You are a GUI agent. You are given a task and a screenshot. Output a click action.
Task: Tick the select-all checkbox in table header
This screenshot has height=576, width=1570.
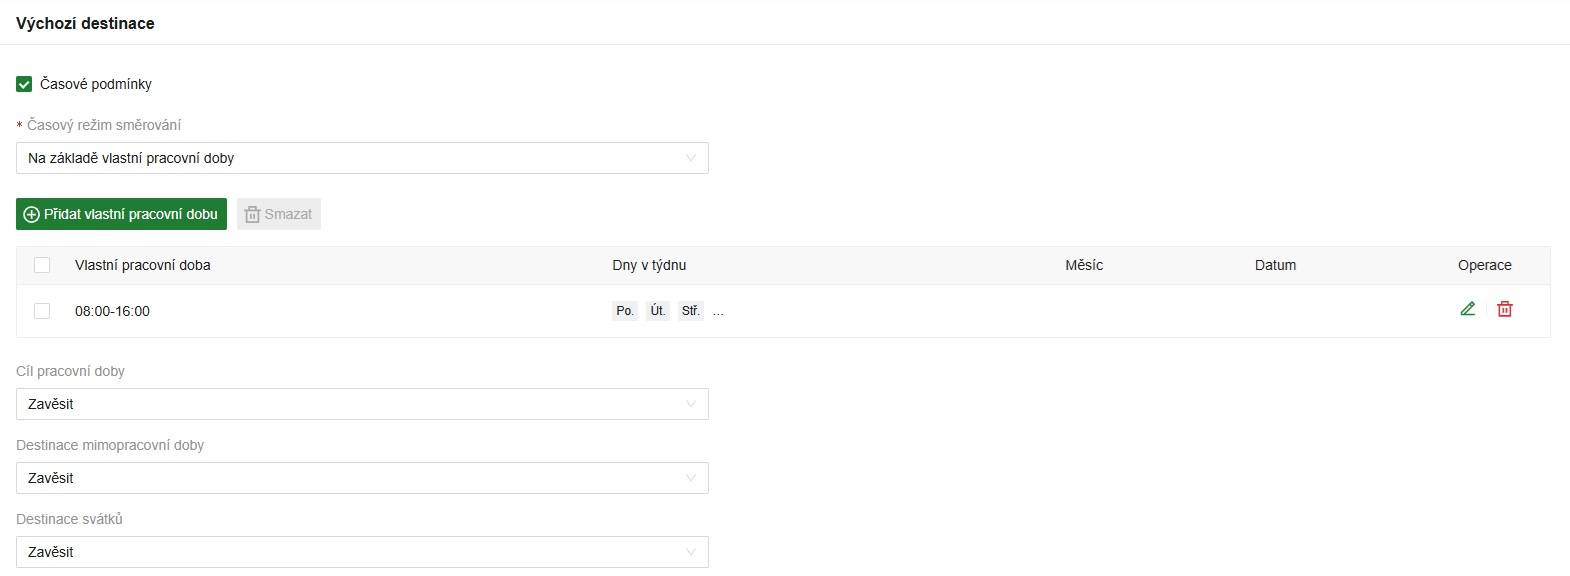42,265
